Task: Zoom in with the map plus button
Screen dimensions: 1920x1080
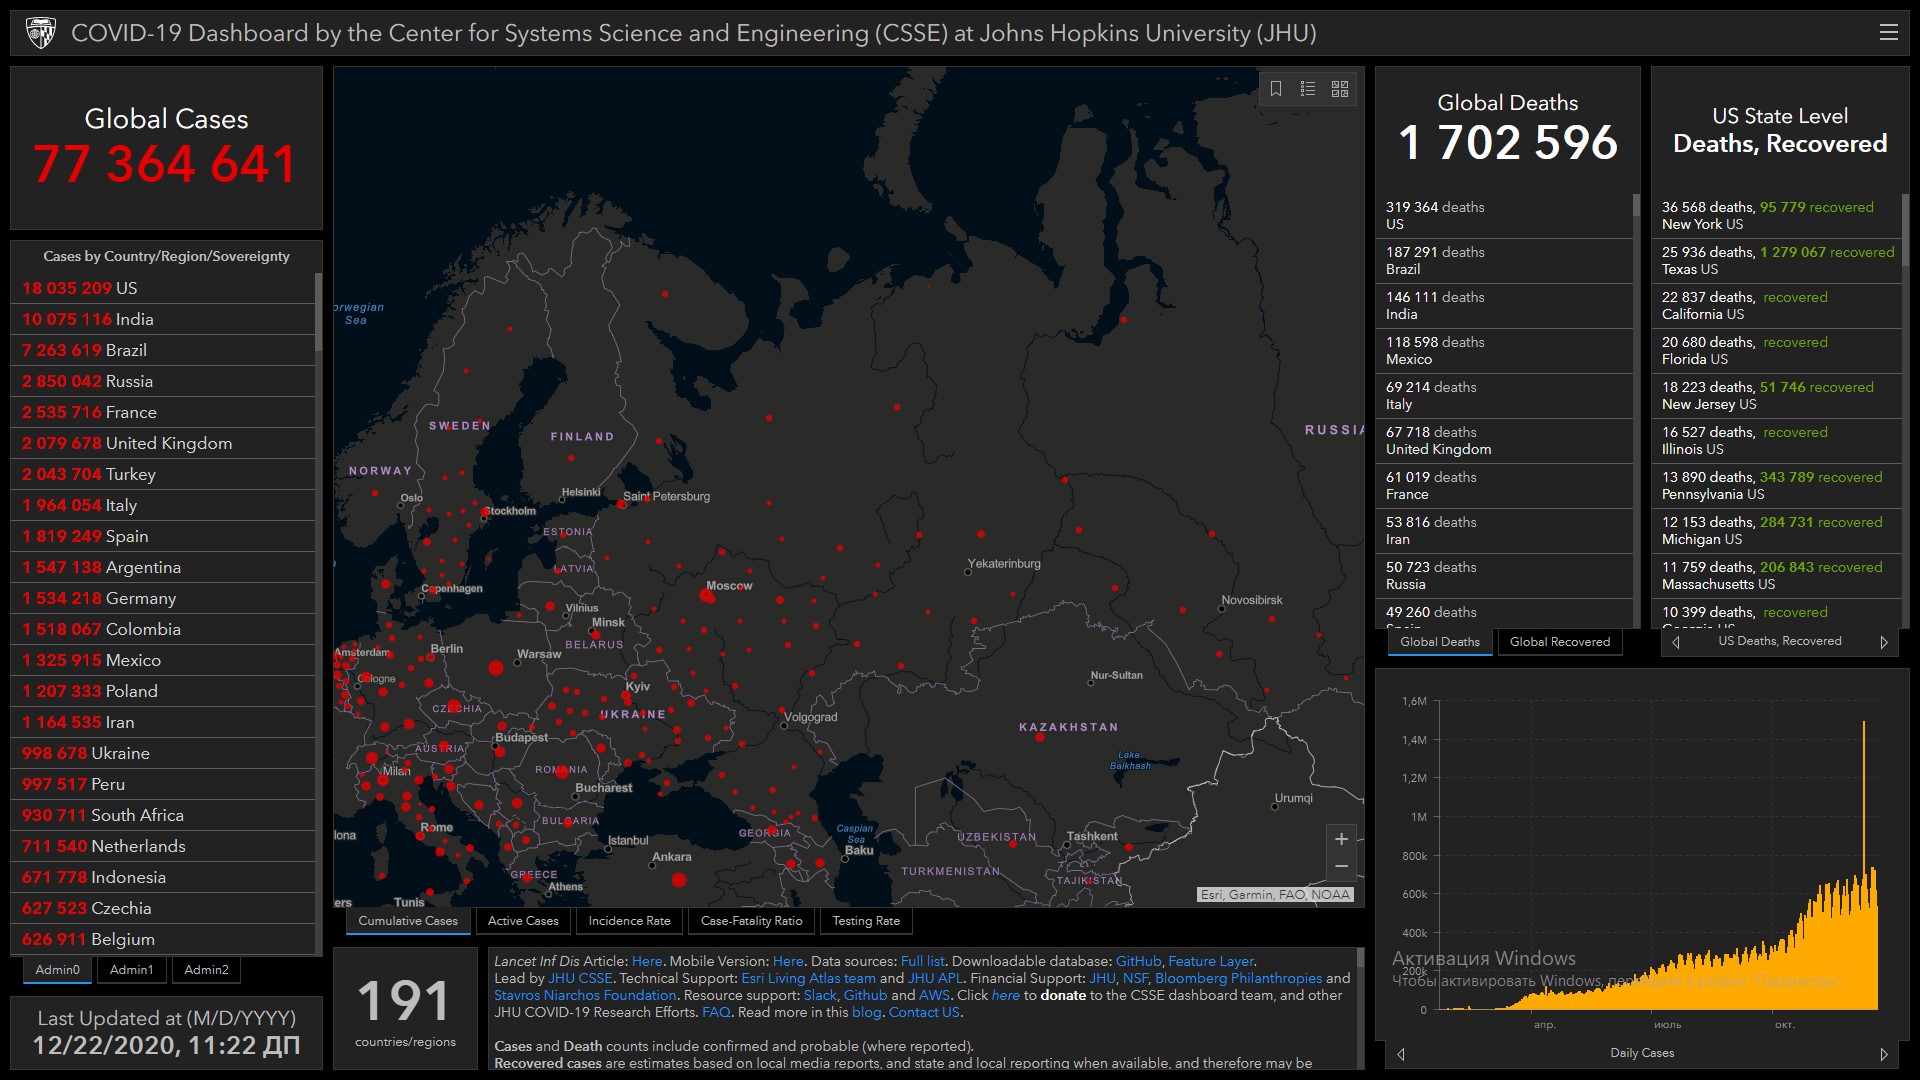Action: pos(1341,839)
